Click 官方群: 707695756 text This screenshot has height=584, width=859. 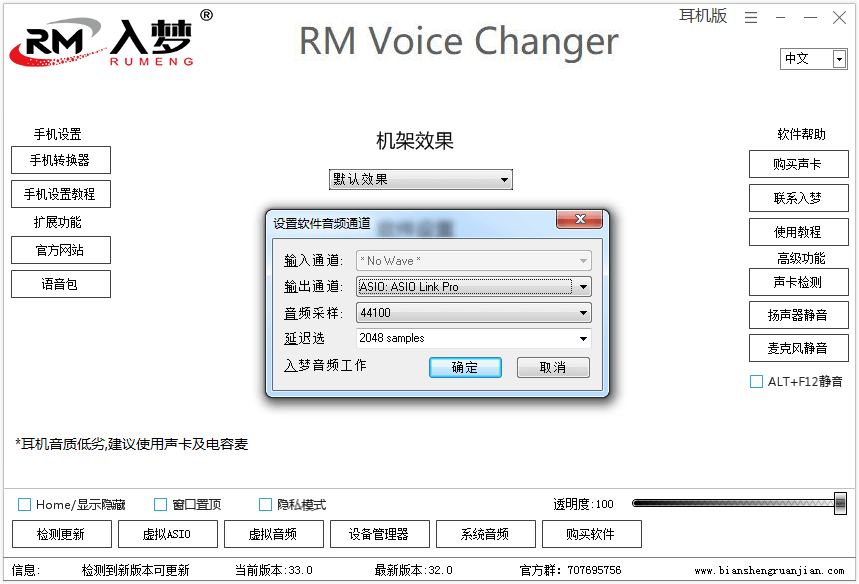(x=570, y=570)
